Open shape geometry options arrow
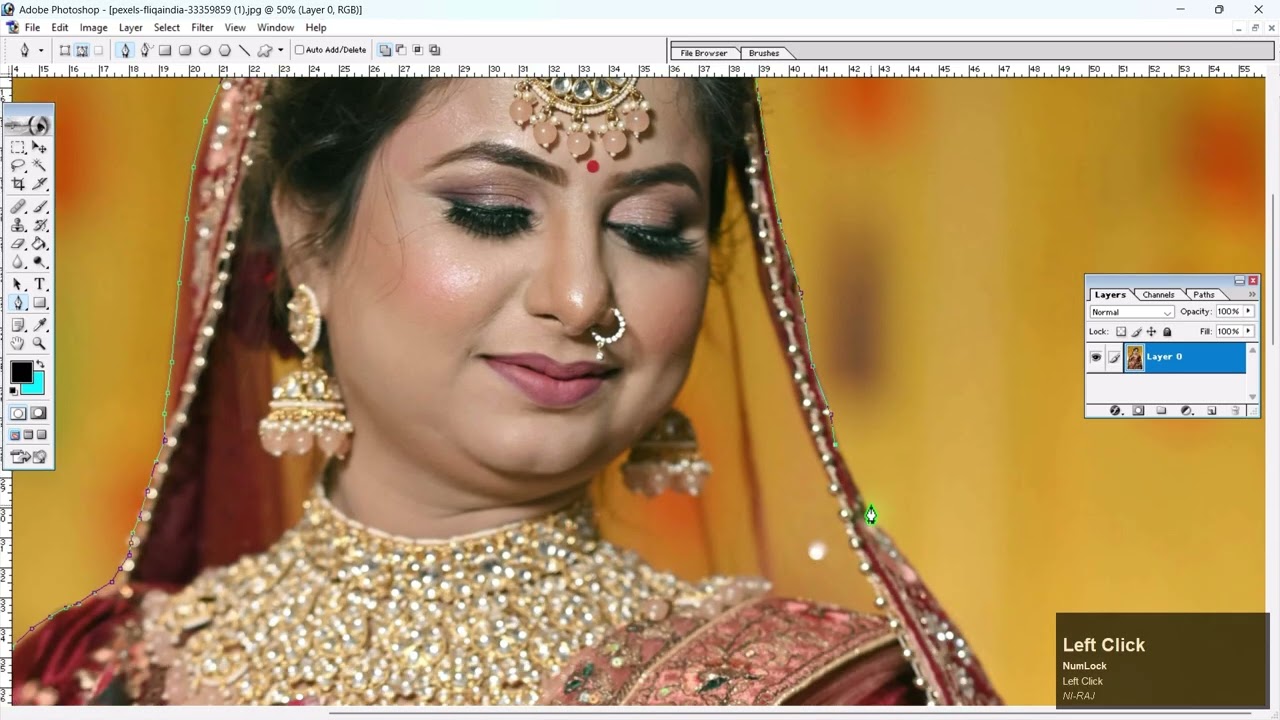This screenshot has height=720, width=1280. click(x=281, y=50)
